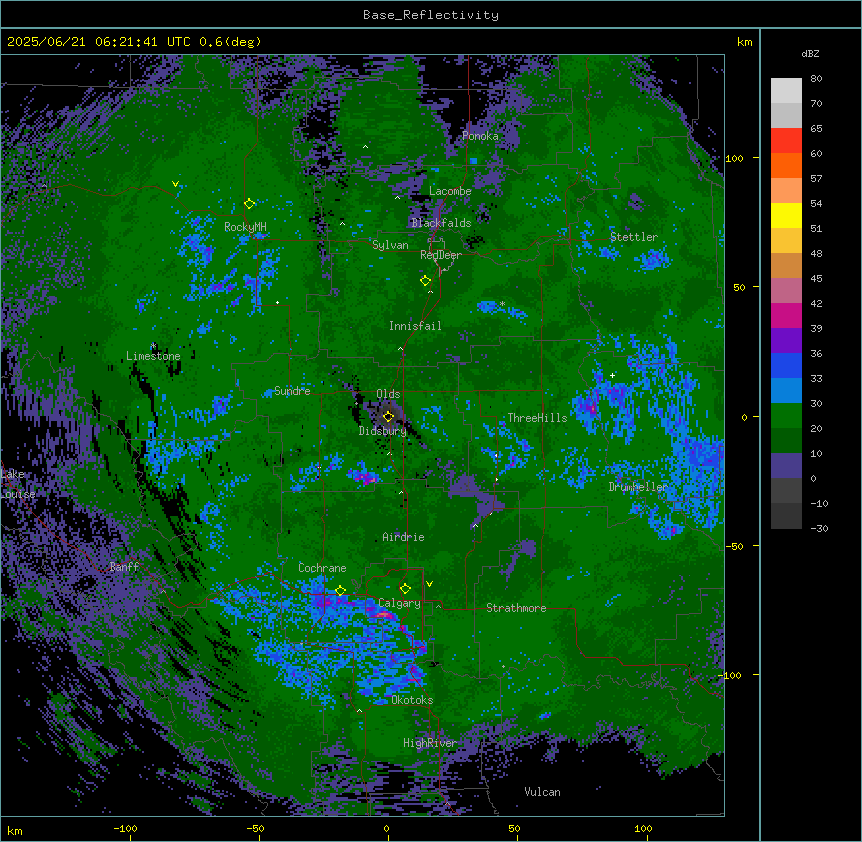Select the red 60-65 dBZ legend swatch

coord(786,140)
